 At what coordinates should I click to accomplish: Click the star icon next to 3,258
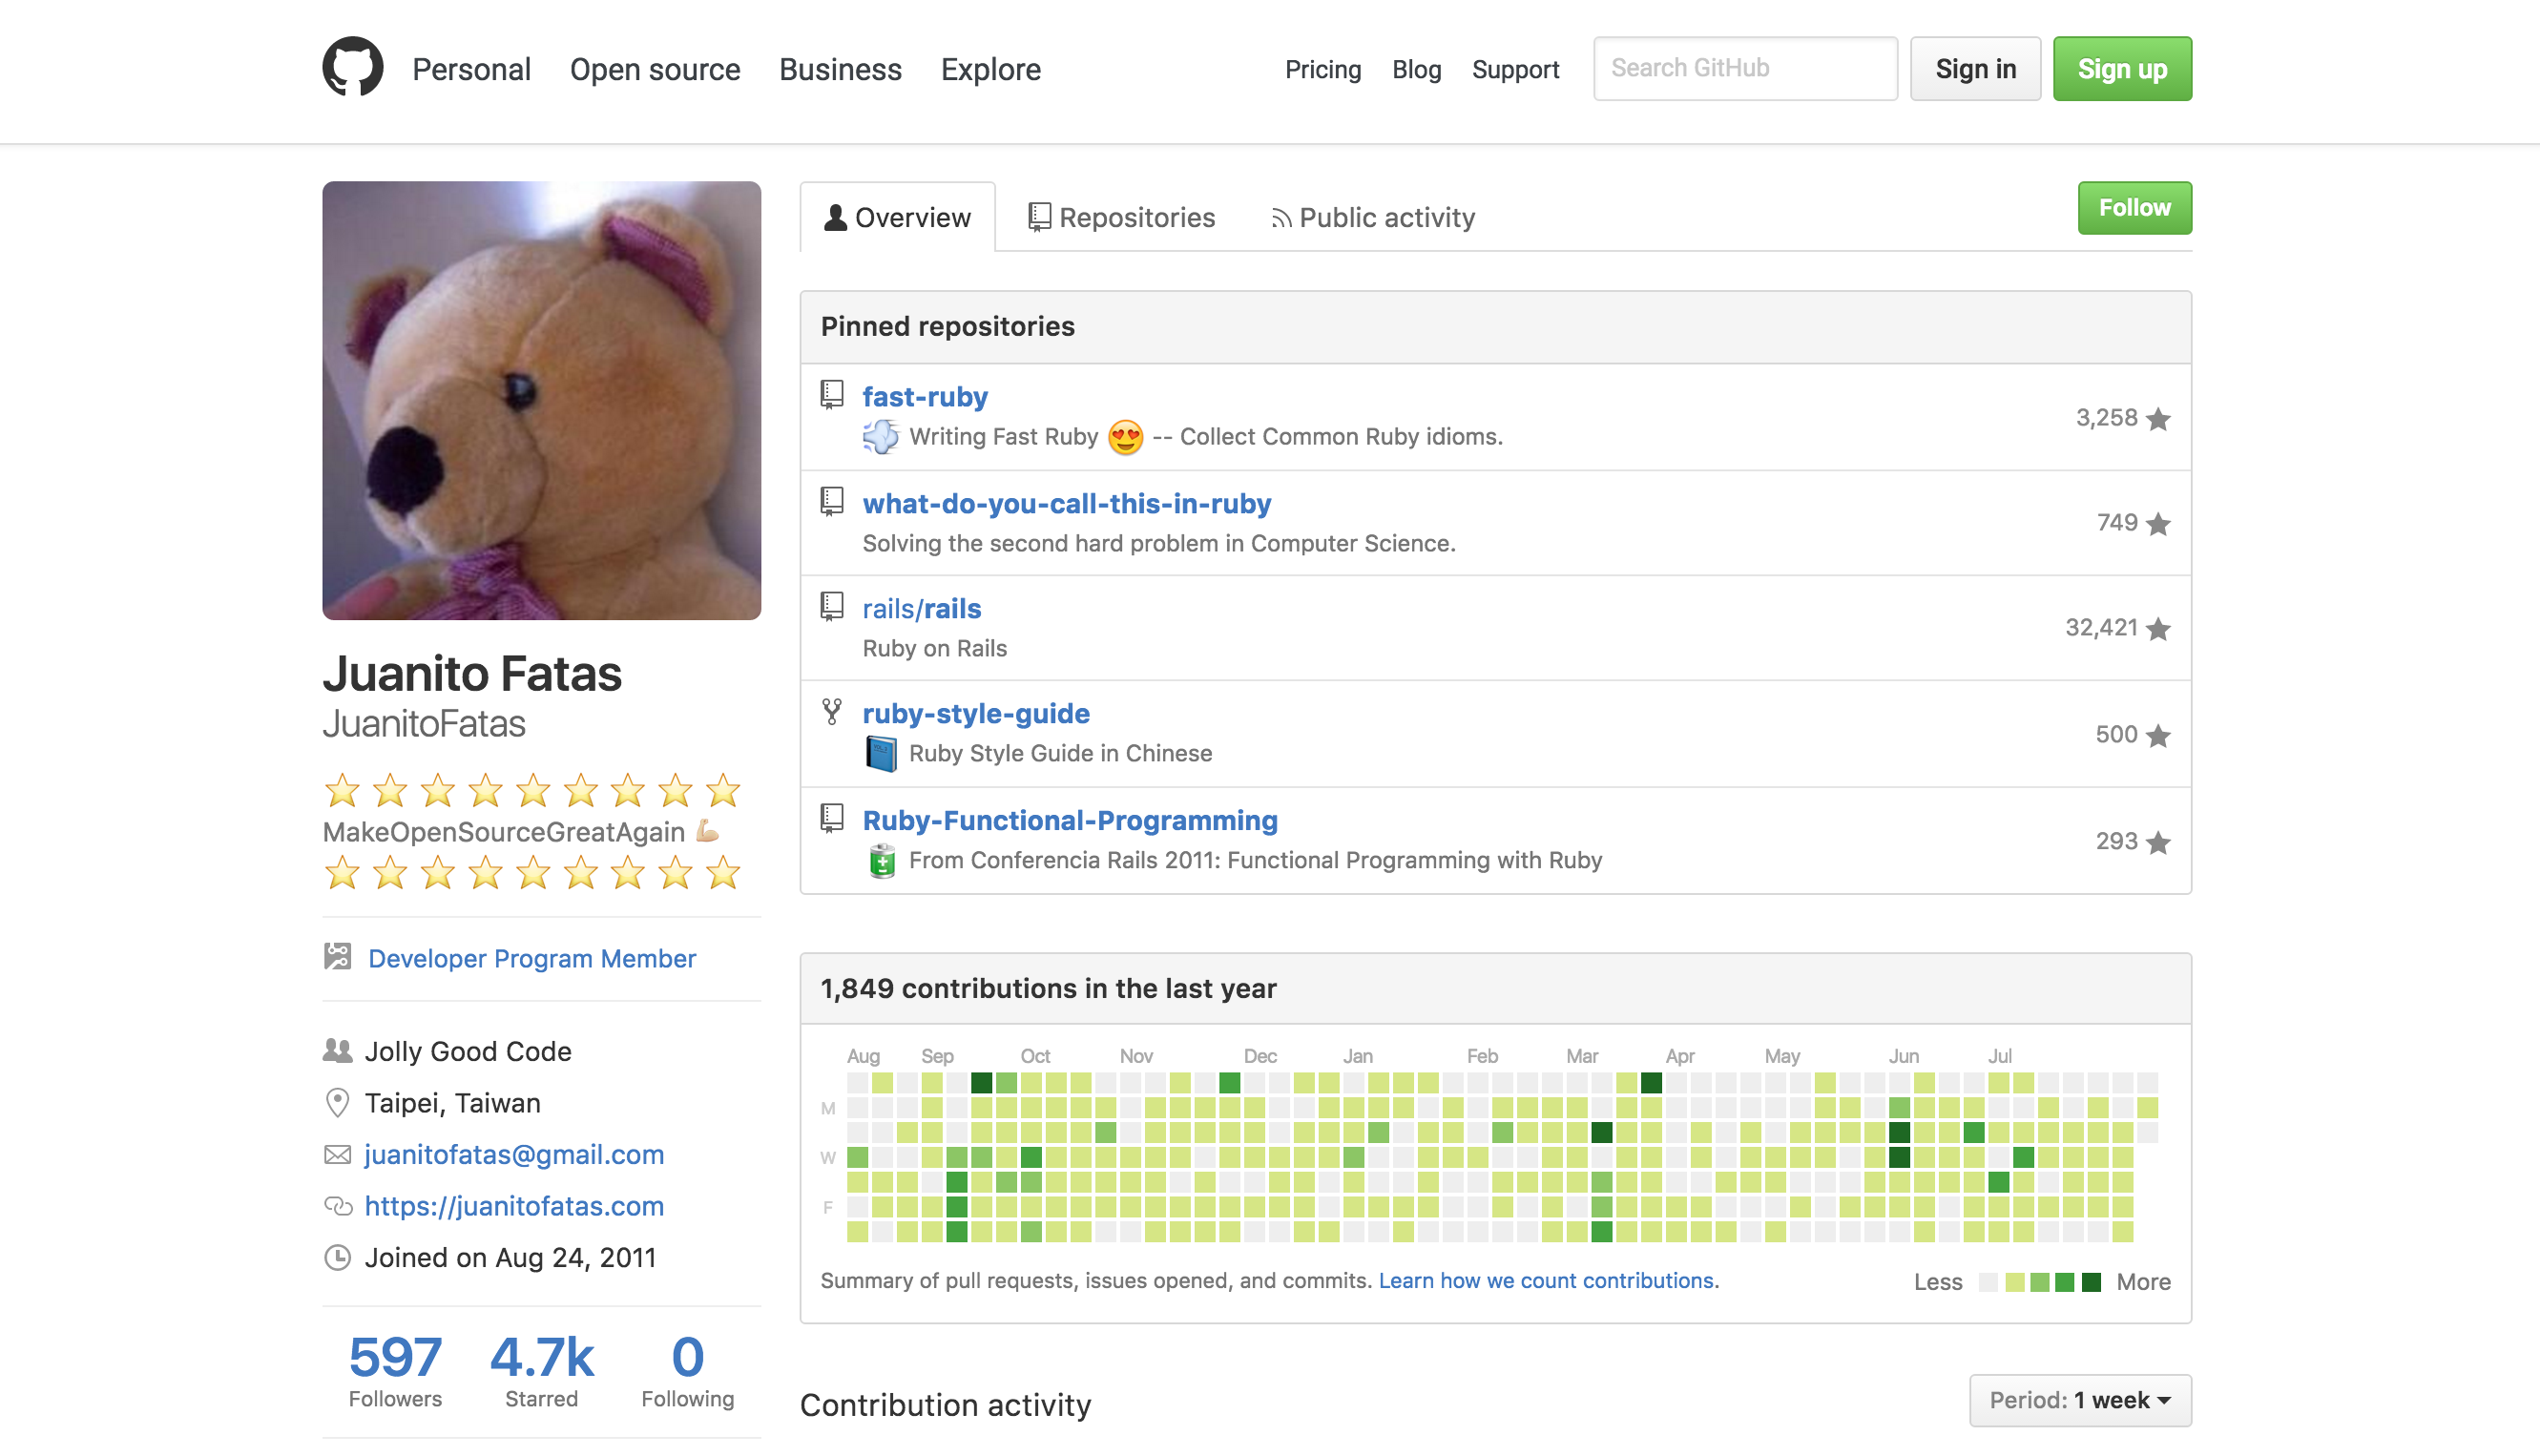[2158, 419]
